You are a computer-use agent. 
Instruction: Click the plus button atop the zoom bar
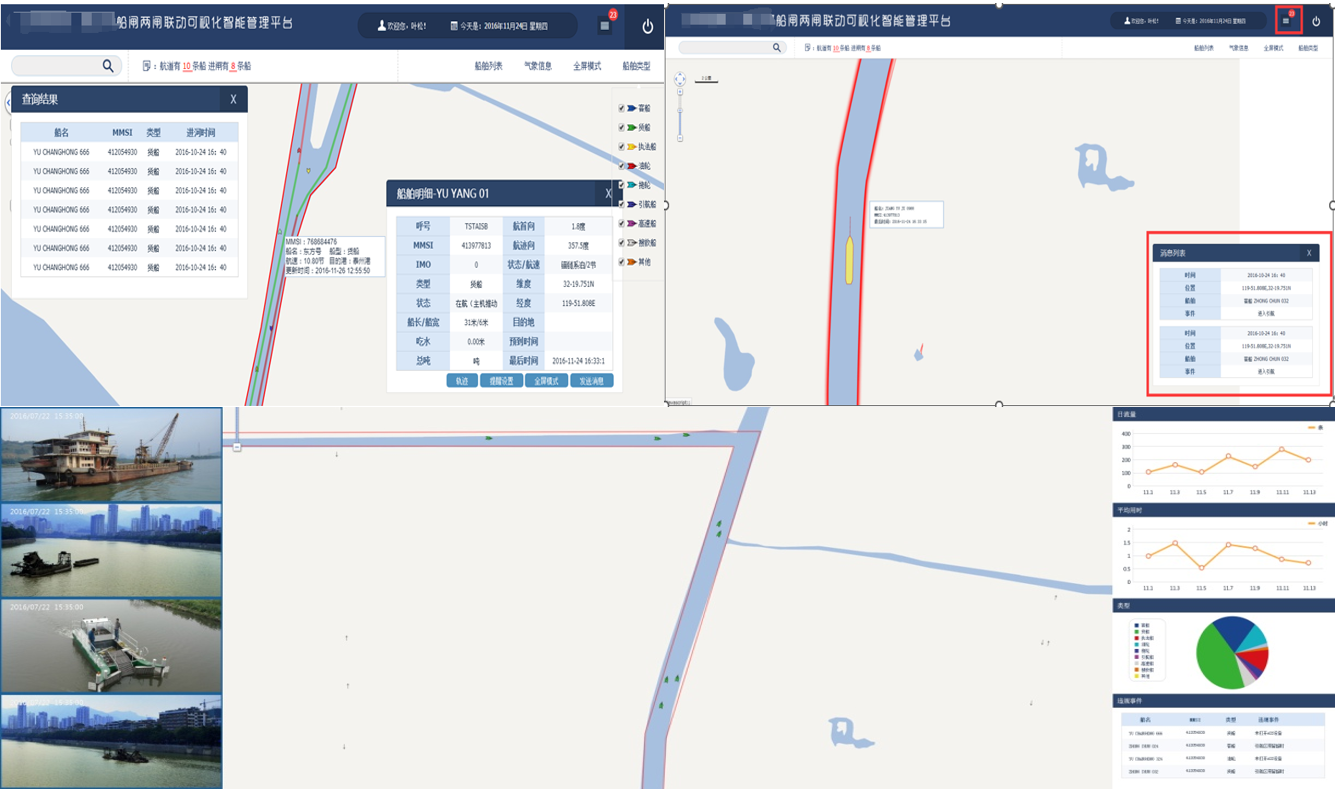point(679,92)
